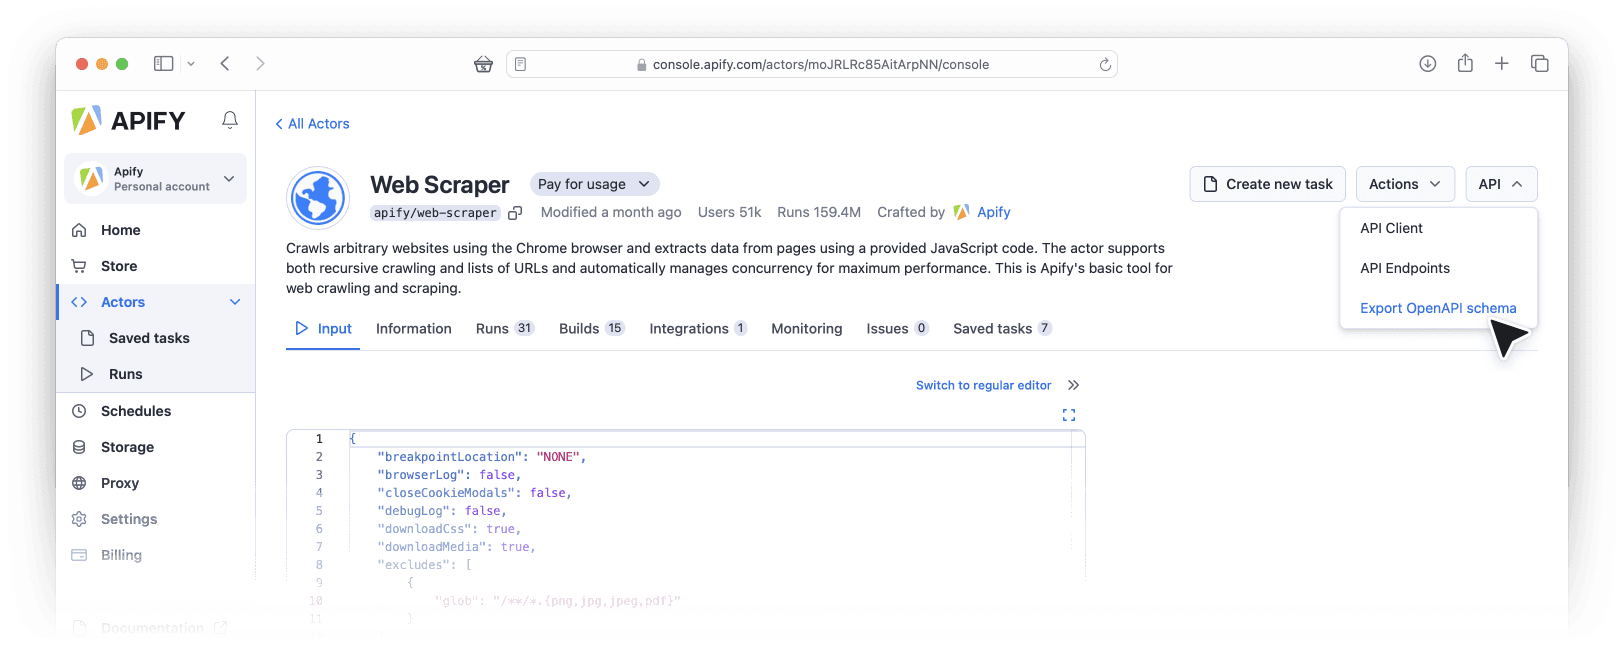Click line 2 breakpointLocation in JSON editor
The height and width of the screenshot is (670, 1624).
(x=481, y=457)
